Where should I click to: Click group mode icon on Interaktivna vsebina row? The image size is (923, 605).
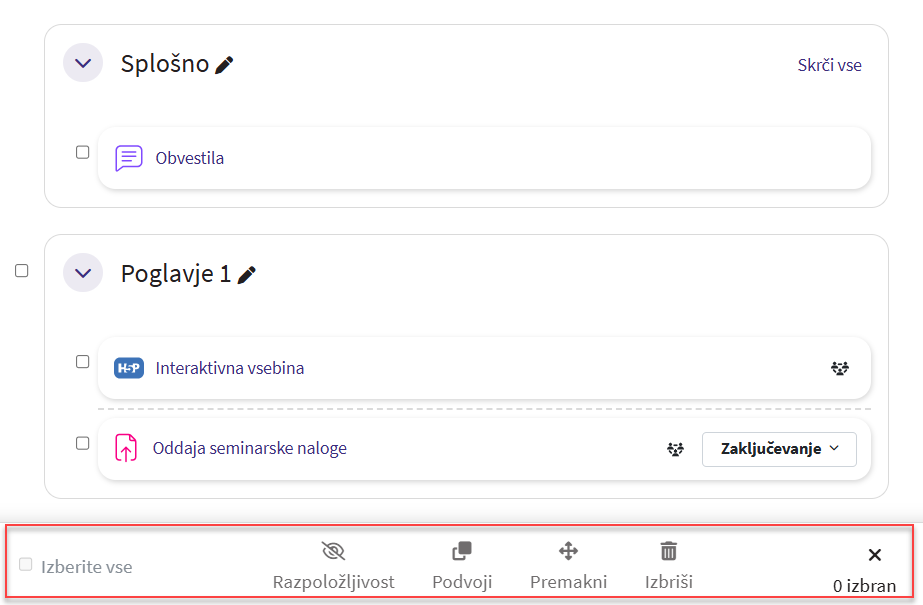pyautogui.click(x=840, y=368)
